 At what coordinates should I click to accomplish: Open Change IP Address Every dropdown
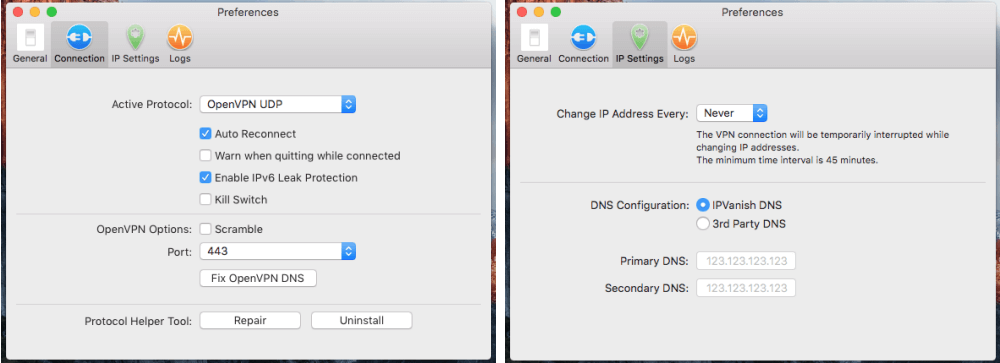[732, 114]
